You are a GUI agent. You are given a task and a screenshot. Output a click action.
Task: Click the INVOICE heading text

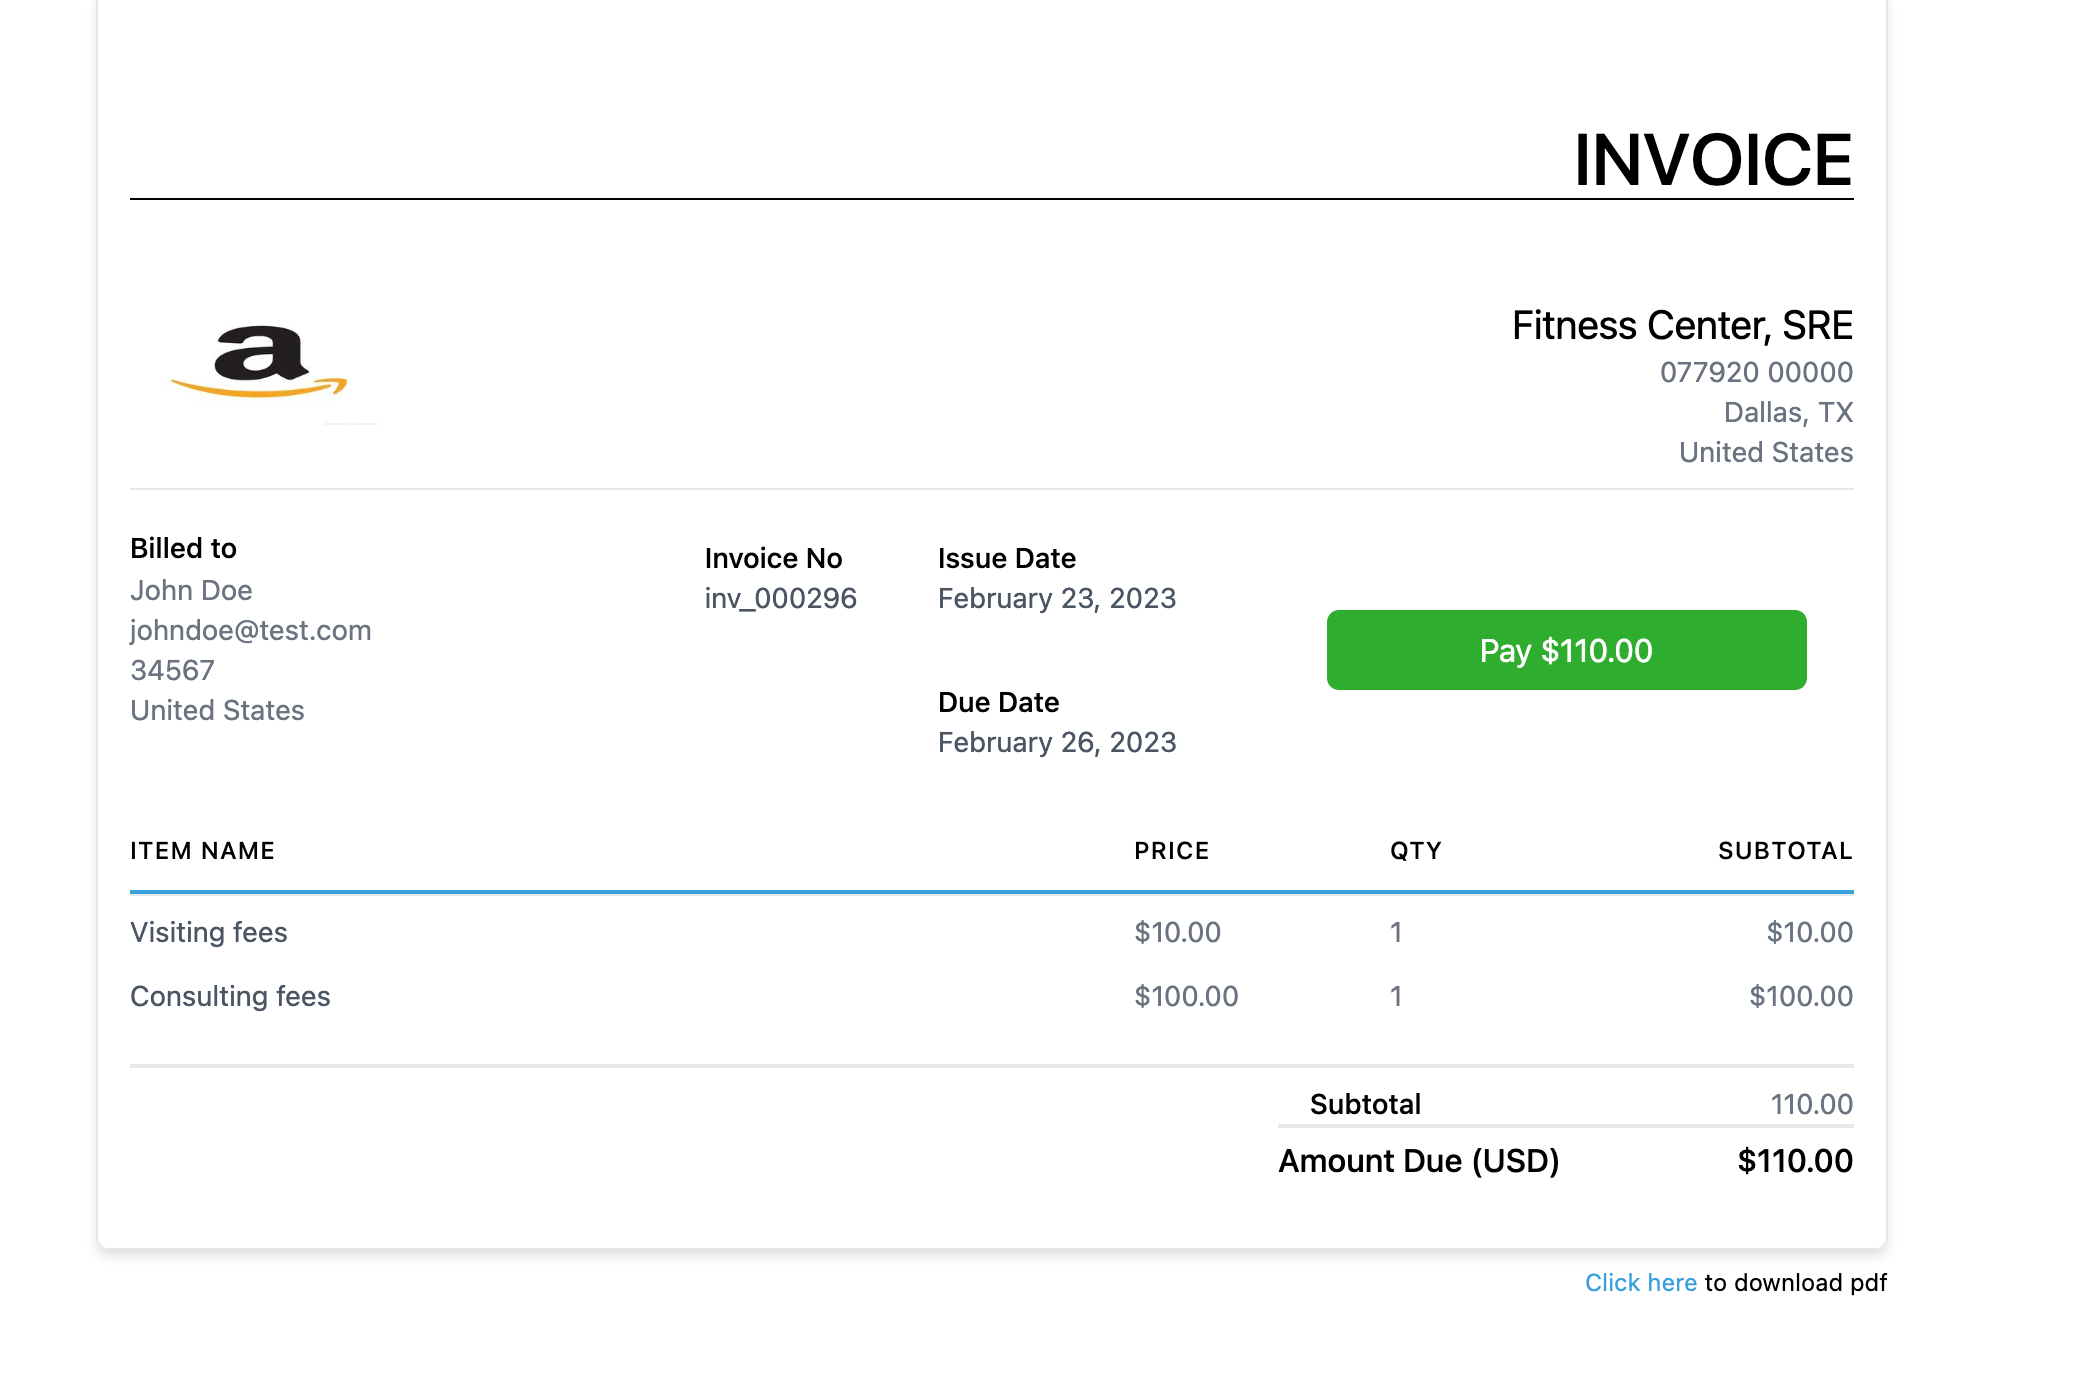[x=1712, y=160]
